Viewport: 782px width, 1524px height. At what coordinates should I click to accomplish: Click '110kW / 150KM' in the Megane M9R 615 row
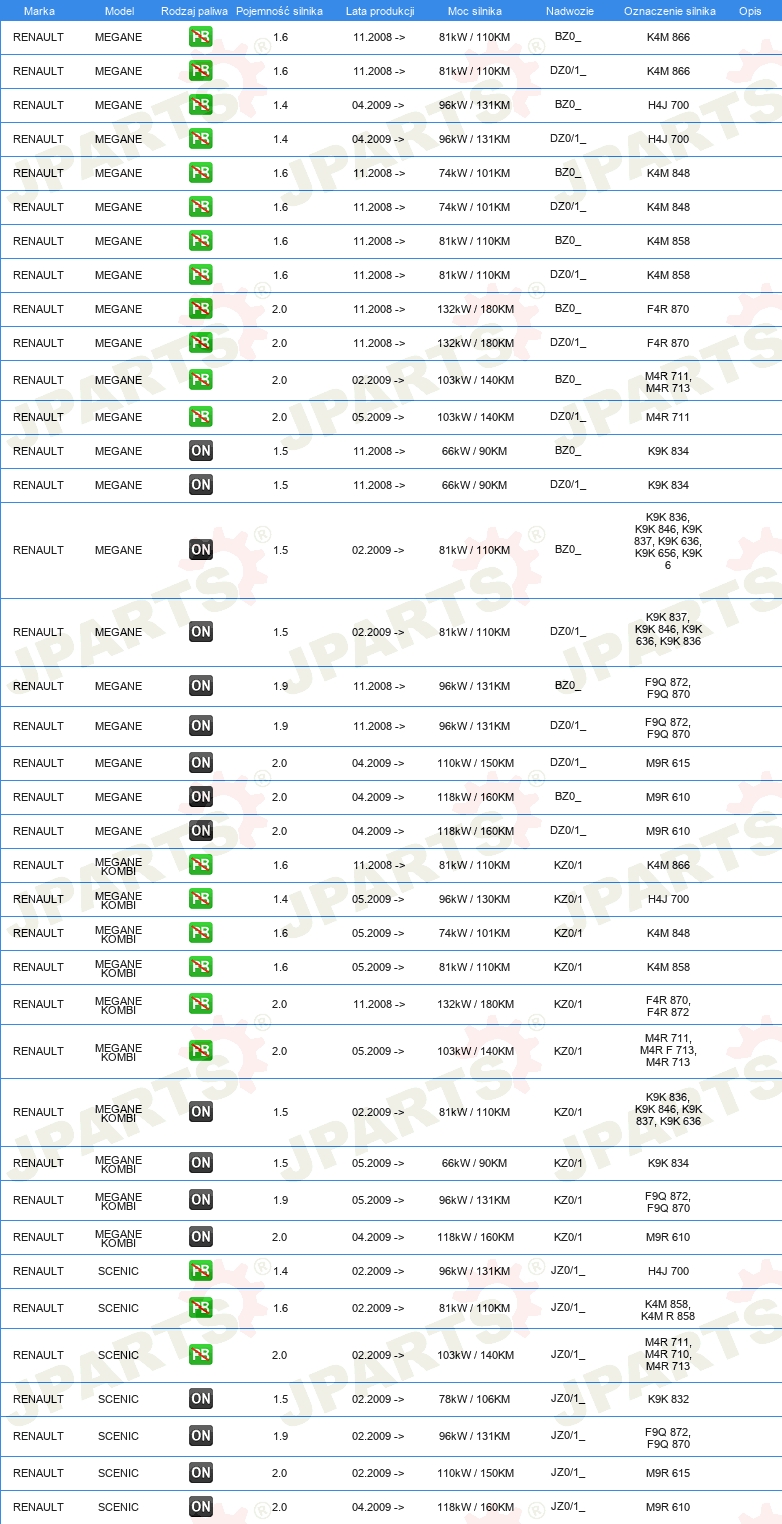475,763
